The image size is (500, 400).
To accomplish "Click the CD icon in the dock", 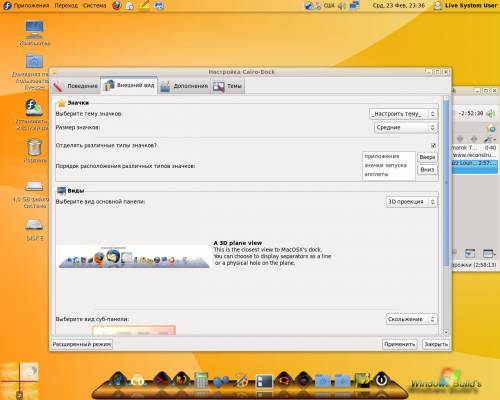I will pos(138,380).
